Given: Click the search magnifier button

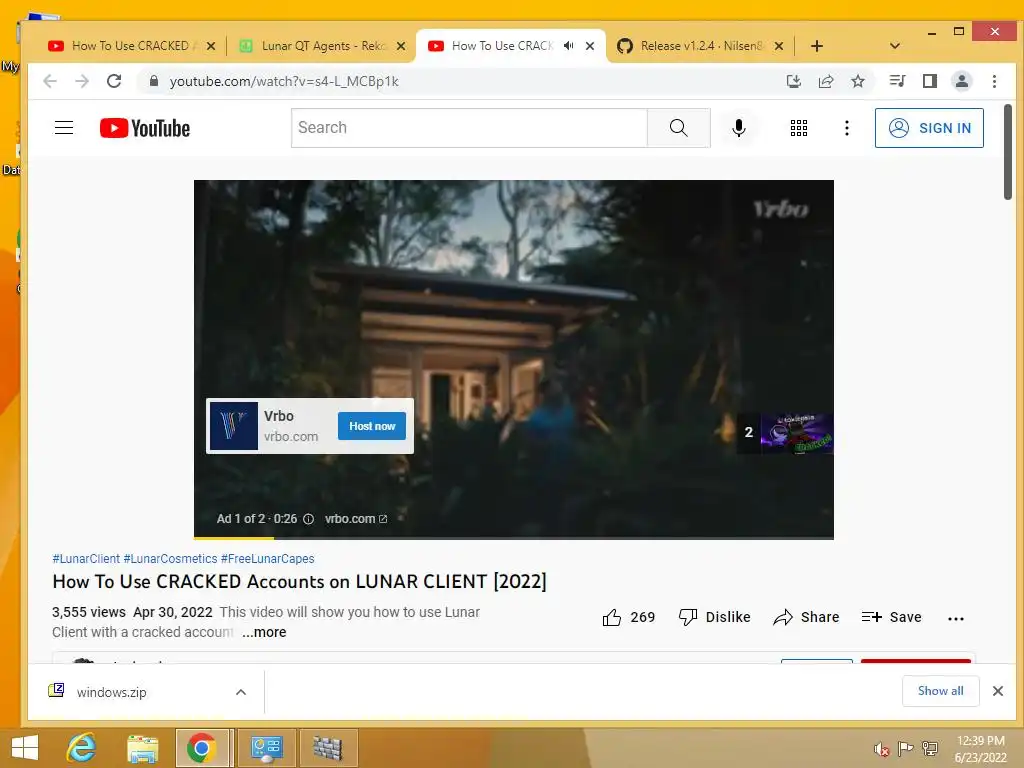Looking at the screenshot, I should click(x=679, y=128).
